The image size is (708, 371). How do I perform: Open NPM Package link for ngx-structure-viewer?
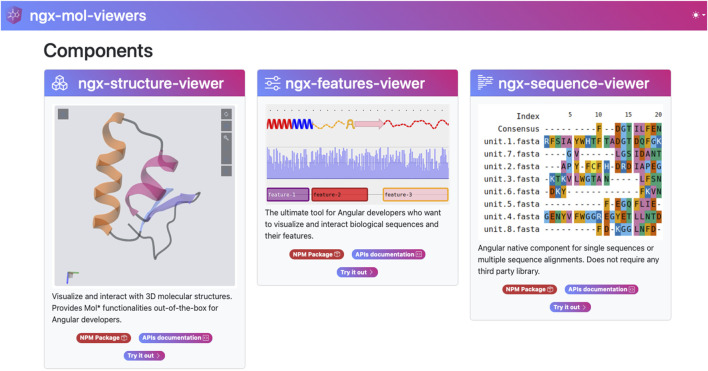point(103,338)
